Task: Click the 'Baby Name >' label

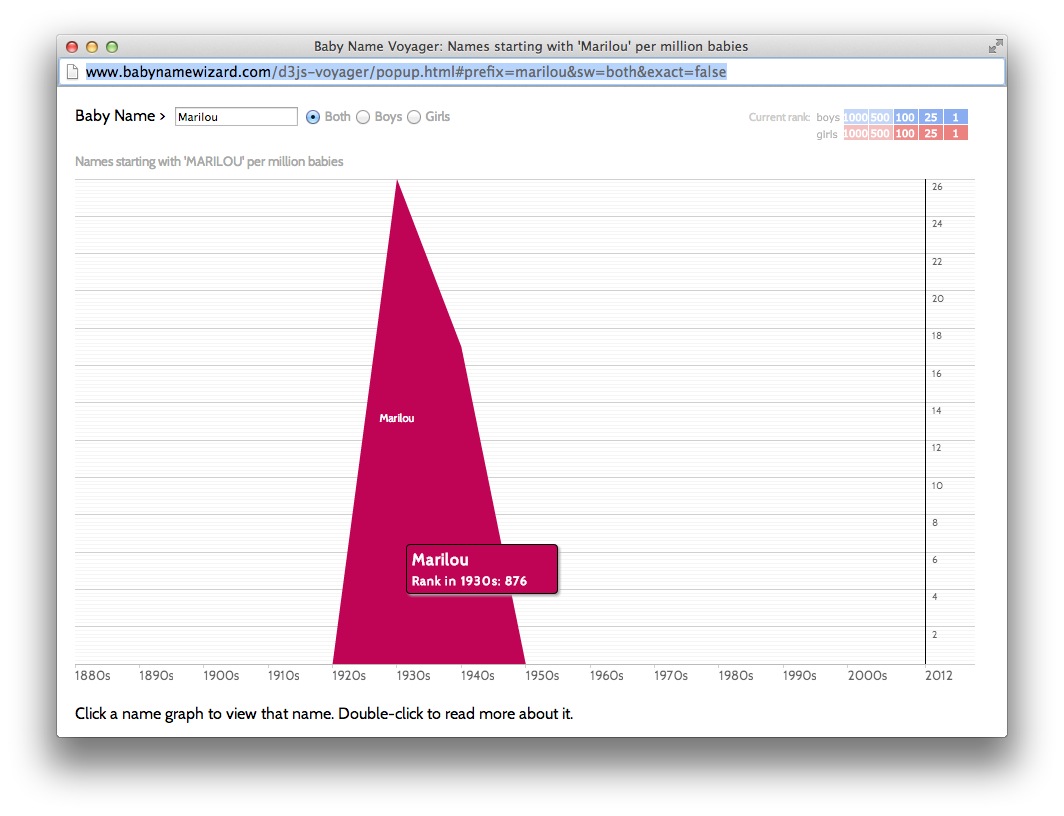Action: point(120,116)
